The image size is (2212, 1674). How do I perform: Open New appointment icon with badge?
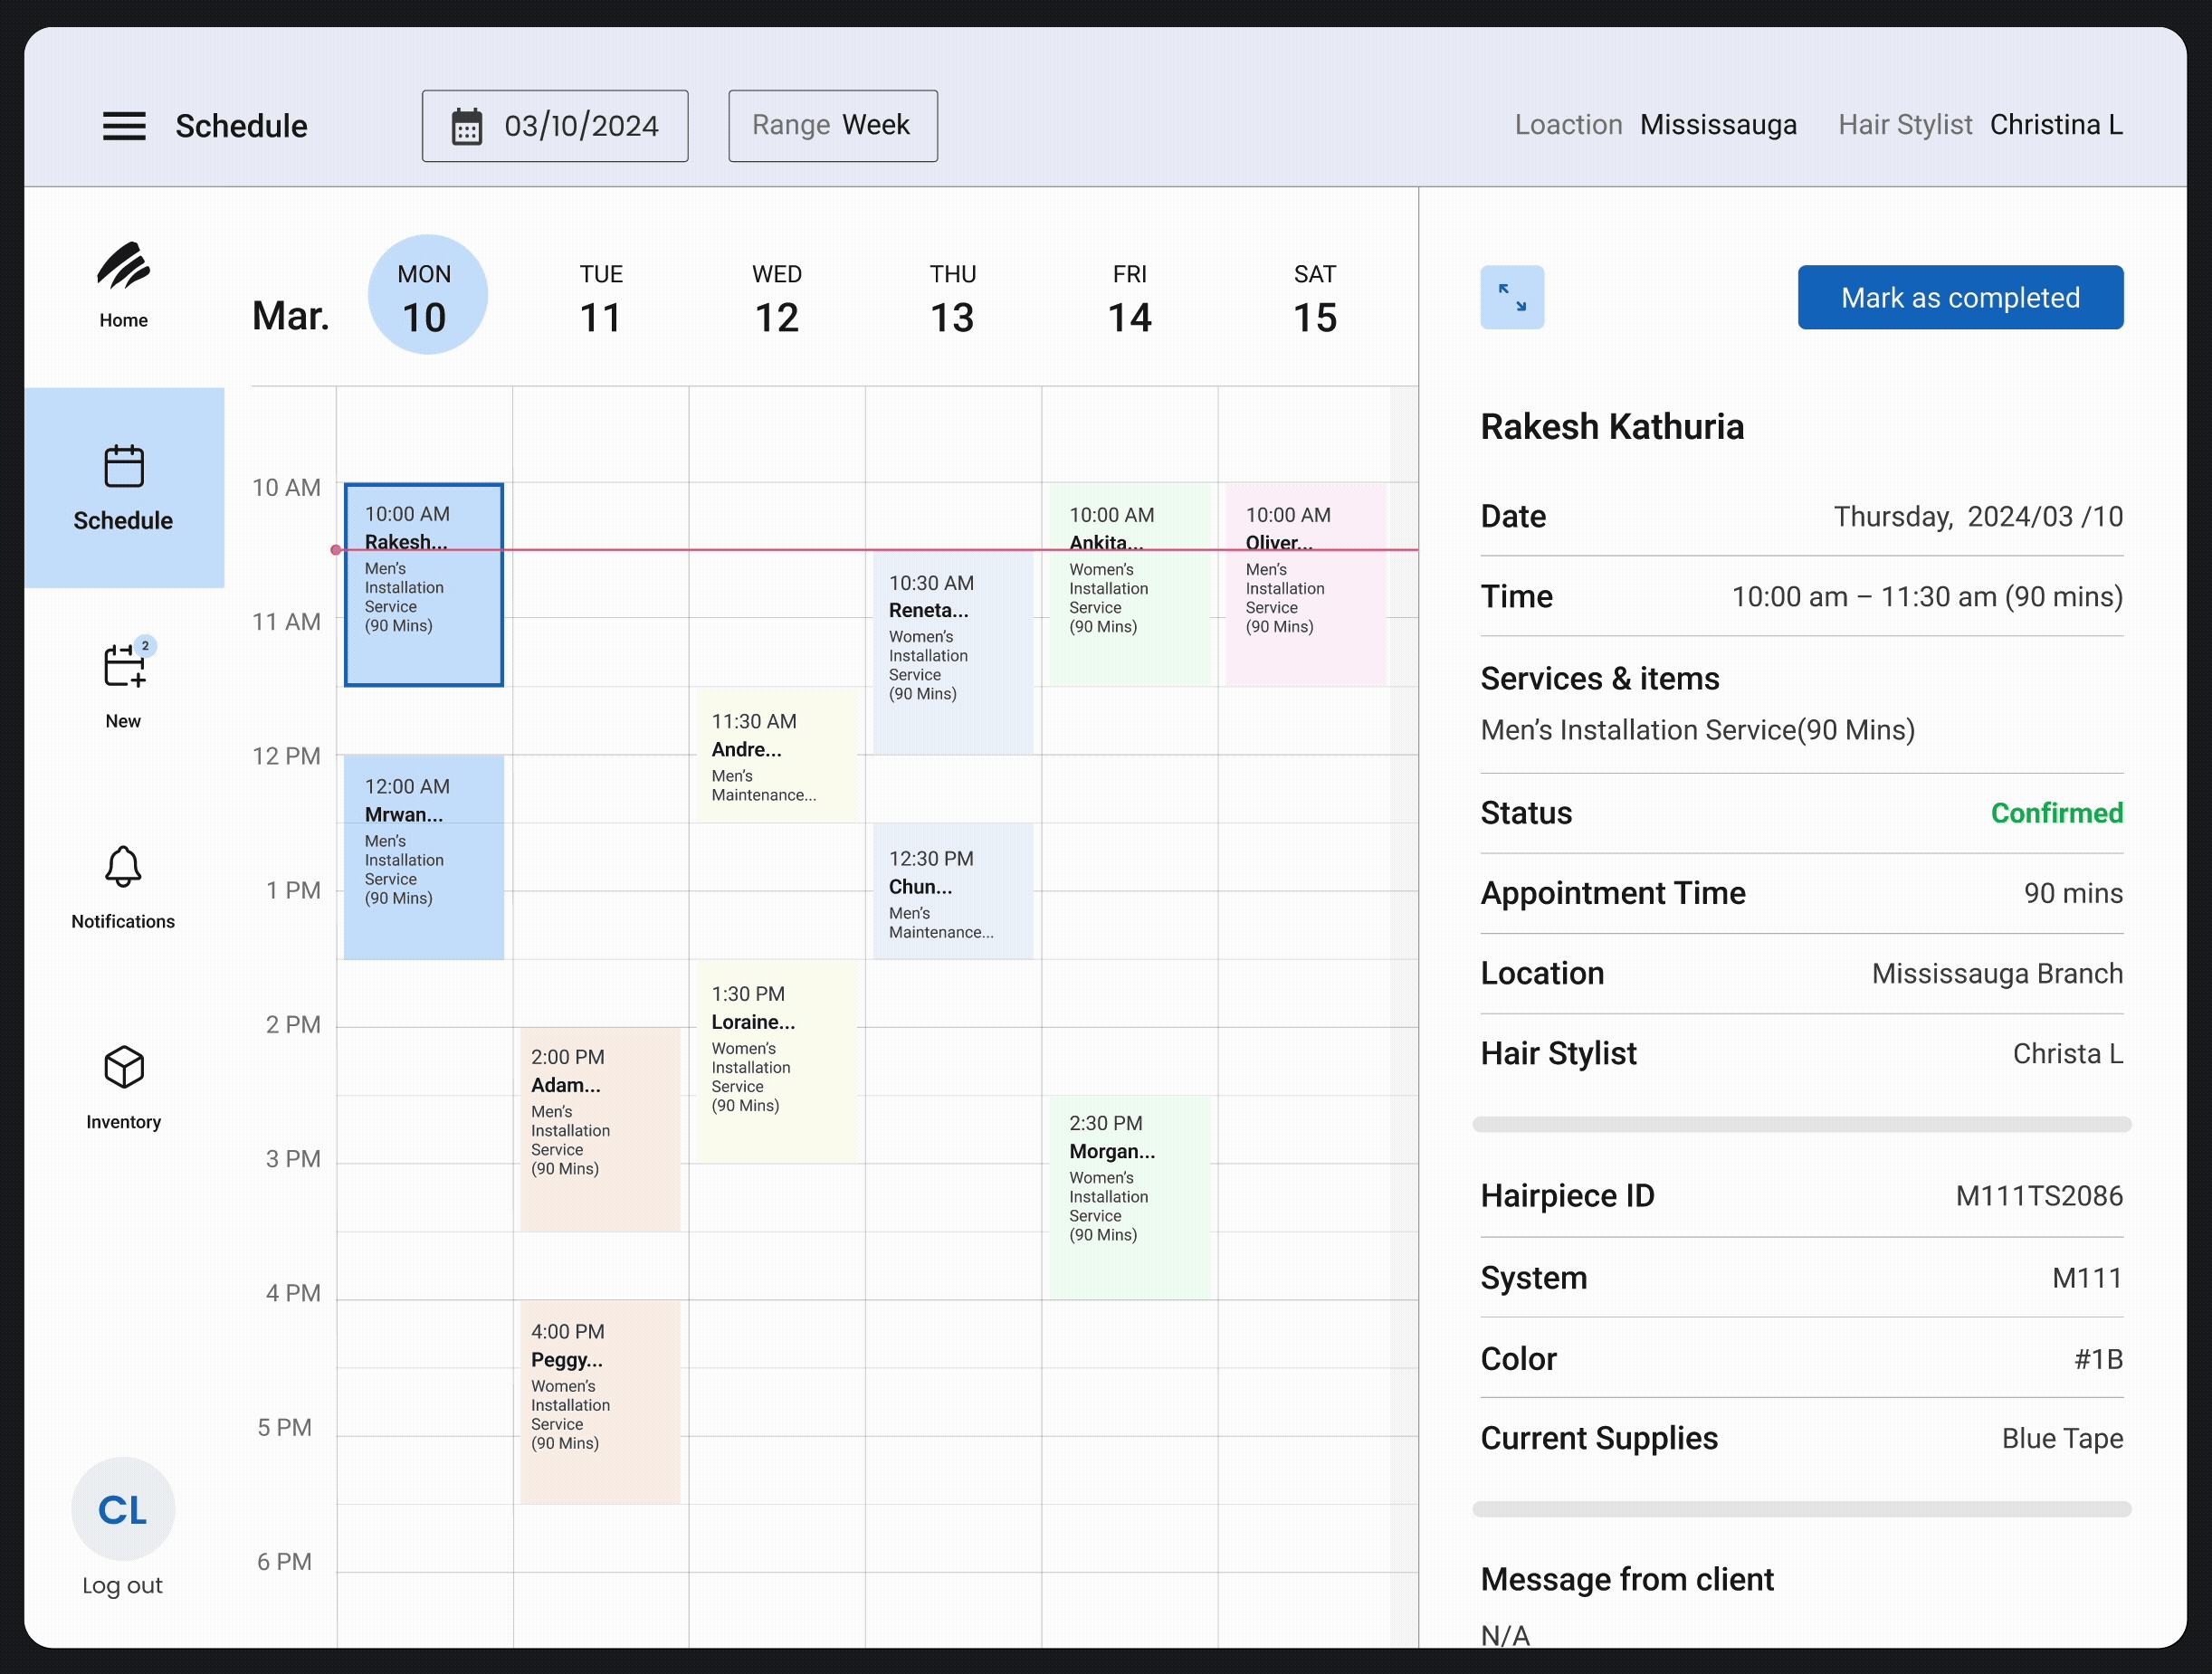[125, 666]
